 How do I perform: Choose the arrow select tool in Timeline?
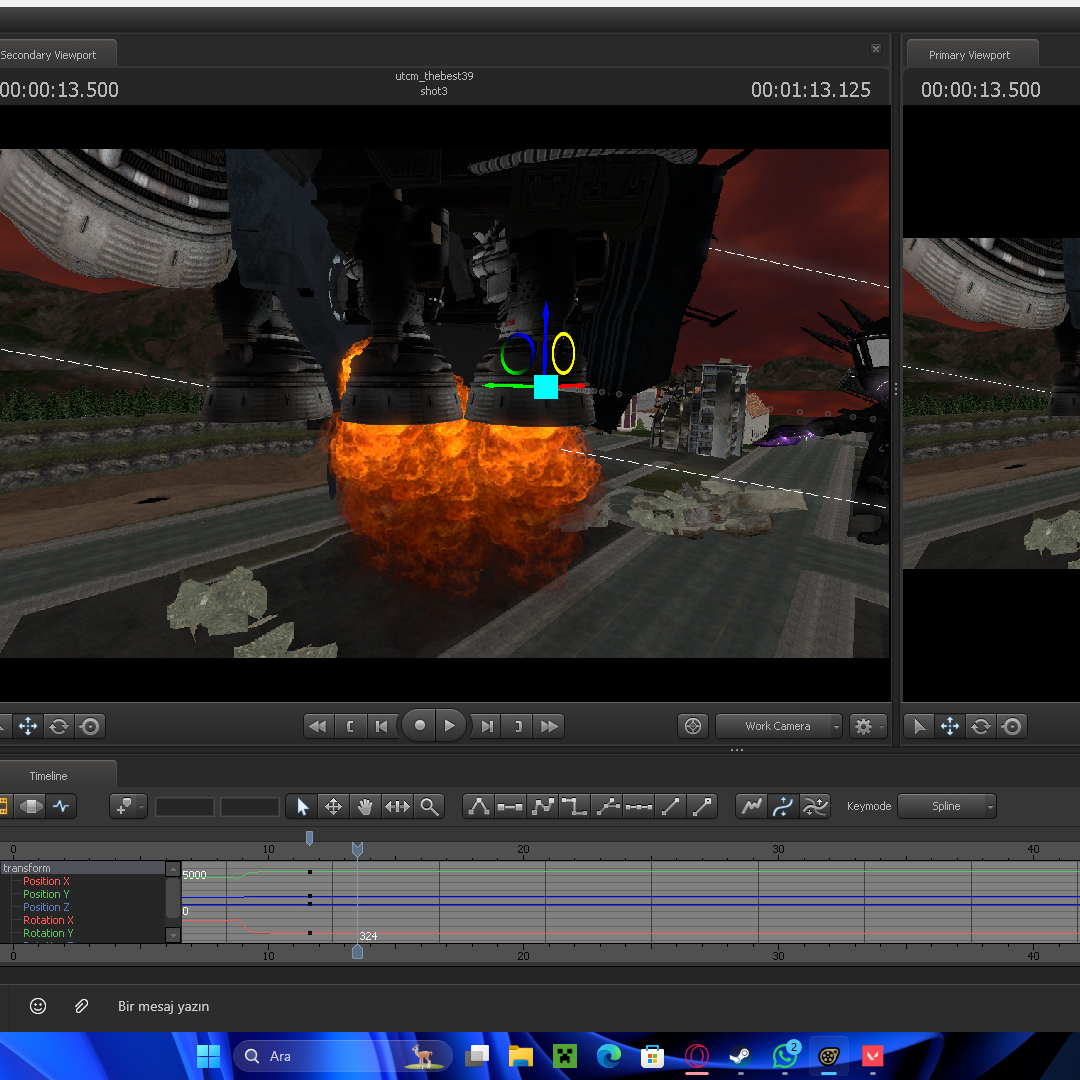pos(302,806)
